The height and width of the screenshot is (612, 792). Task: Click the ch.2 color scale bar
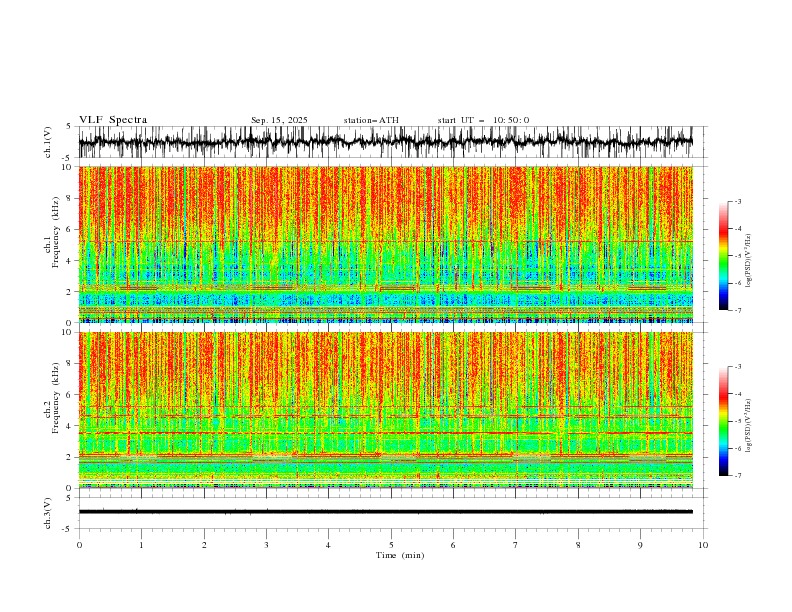pos(724,421)
